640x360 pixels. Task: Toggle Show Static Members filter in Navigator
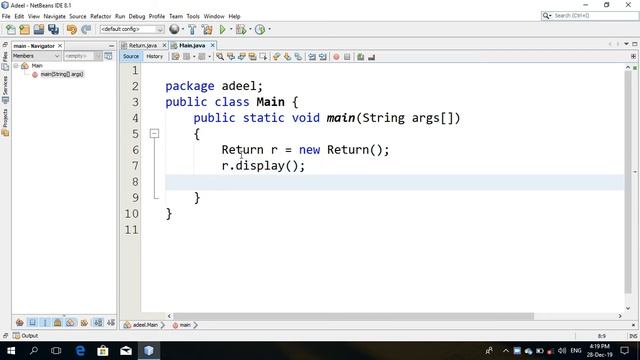pos(45,322)
